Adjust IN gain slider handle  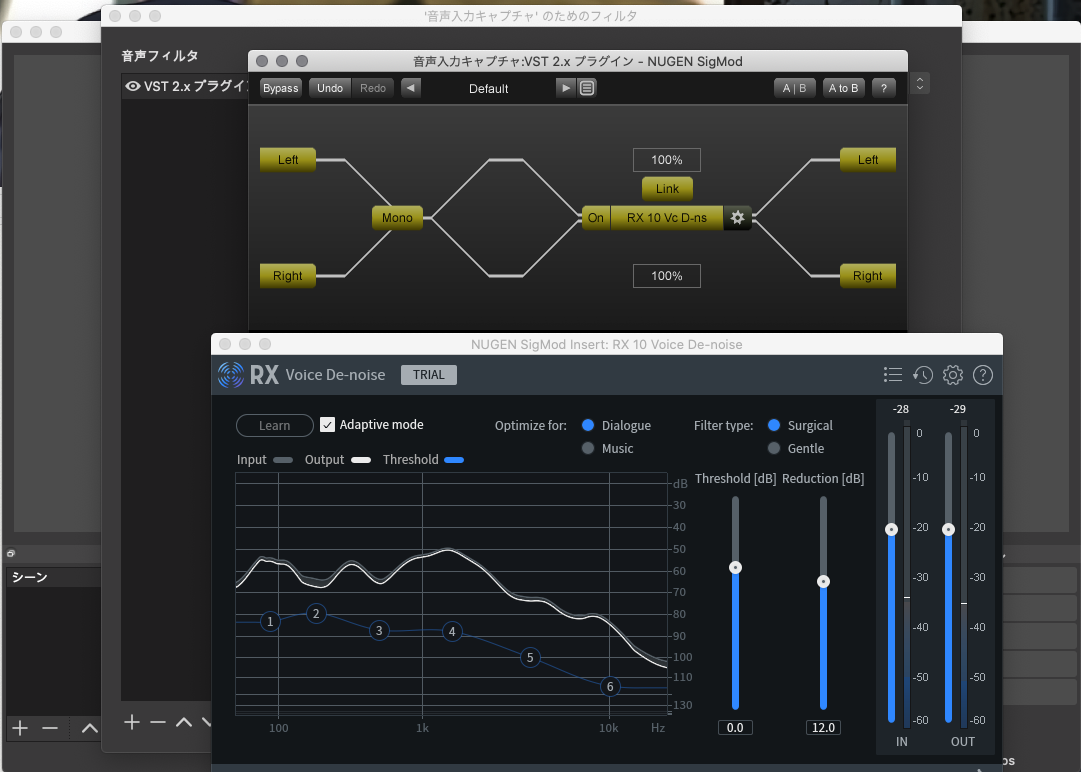(x=891, y=529)
